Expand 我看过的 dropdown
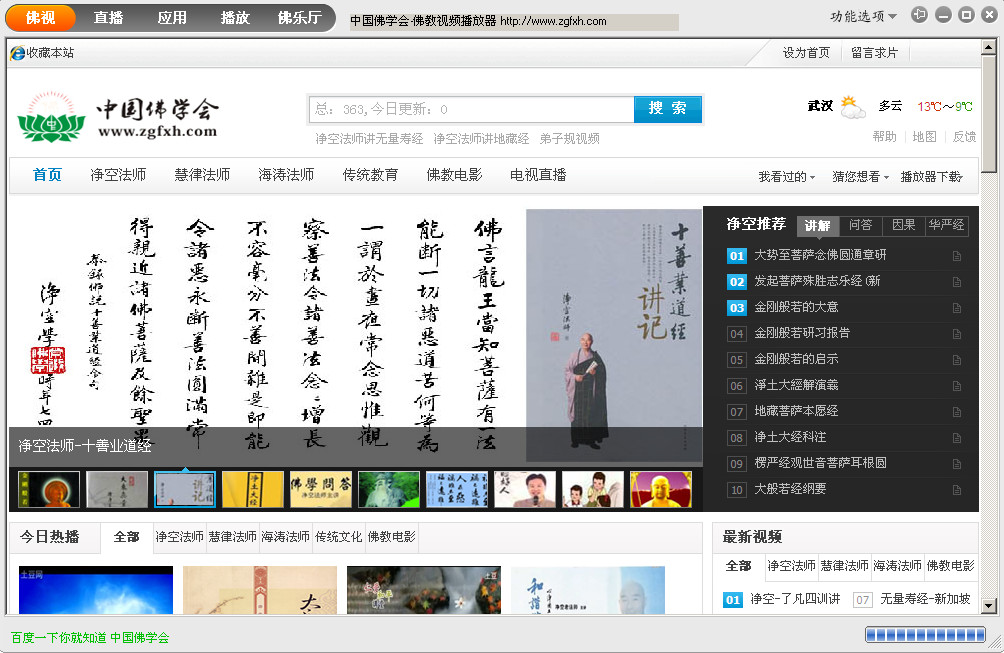This screenshot has width=1004, height=653. [x=786, y=177]
